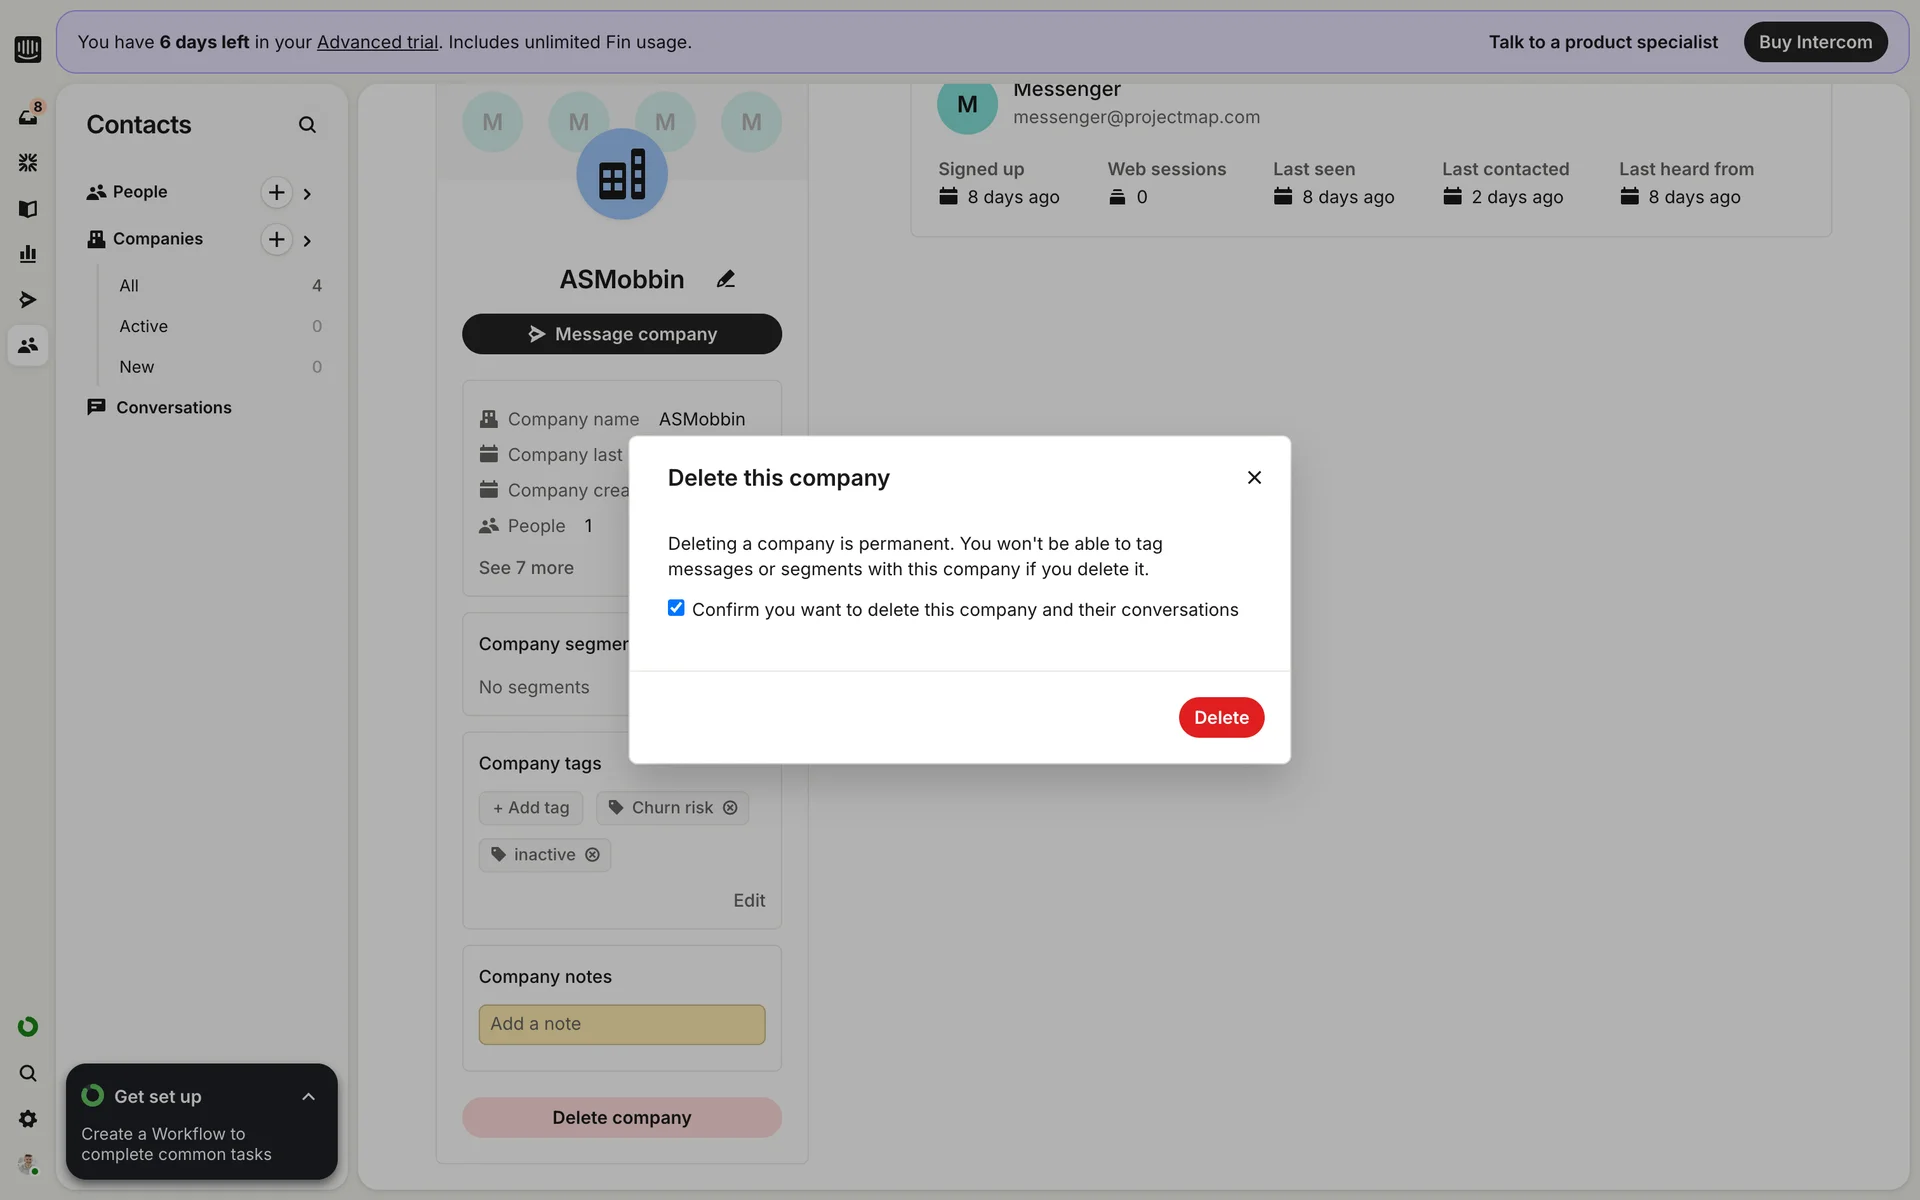Expand the People section chevron
The width and height of the screenshot is (1920, 1200).
pyautogui.click(x=307, y=193)
